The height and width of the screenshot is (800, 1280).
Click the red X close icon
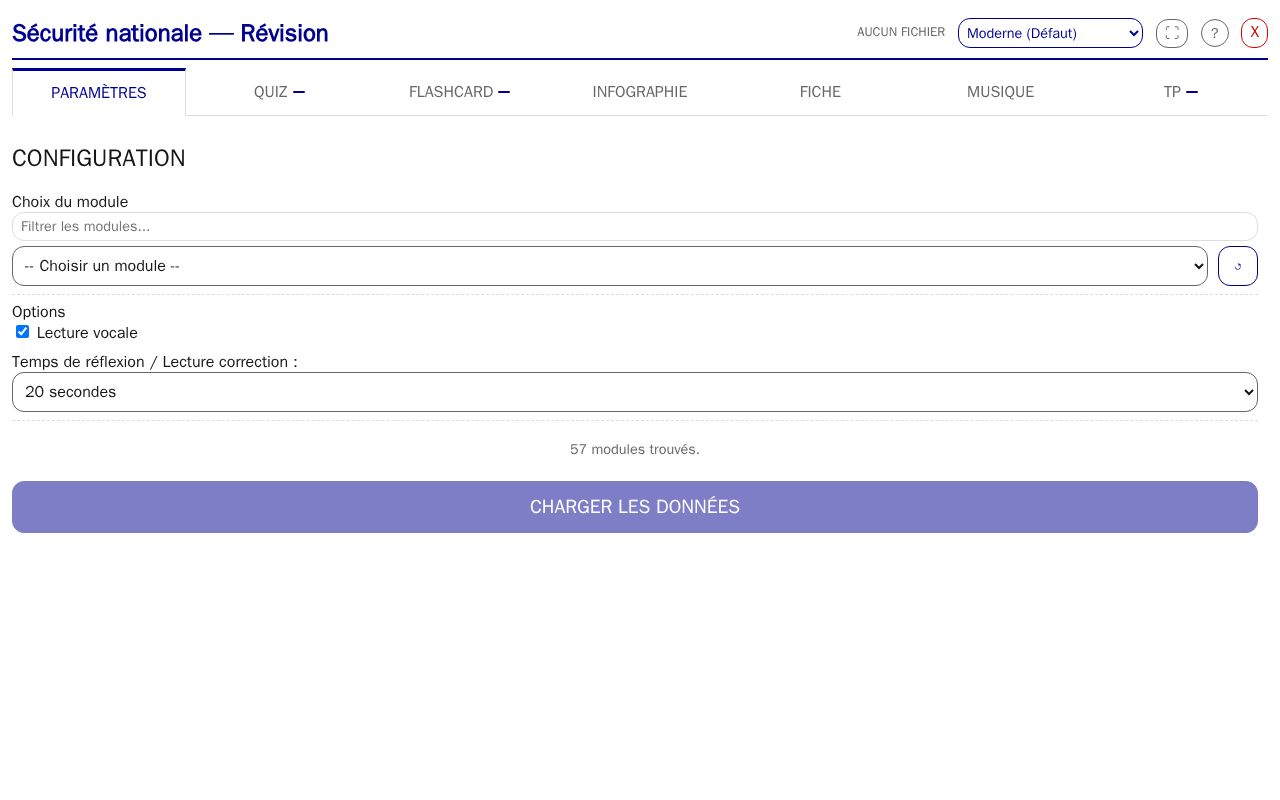tap(1254, 33)
